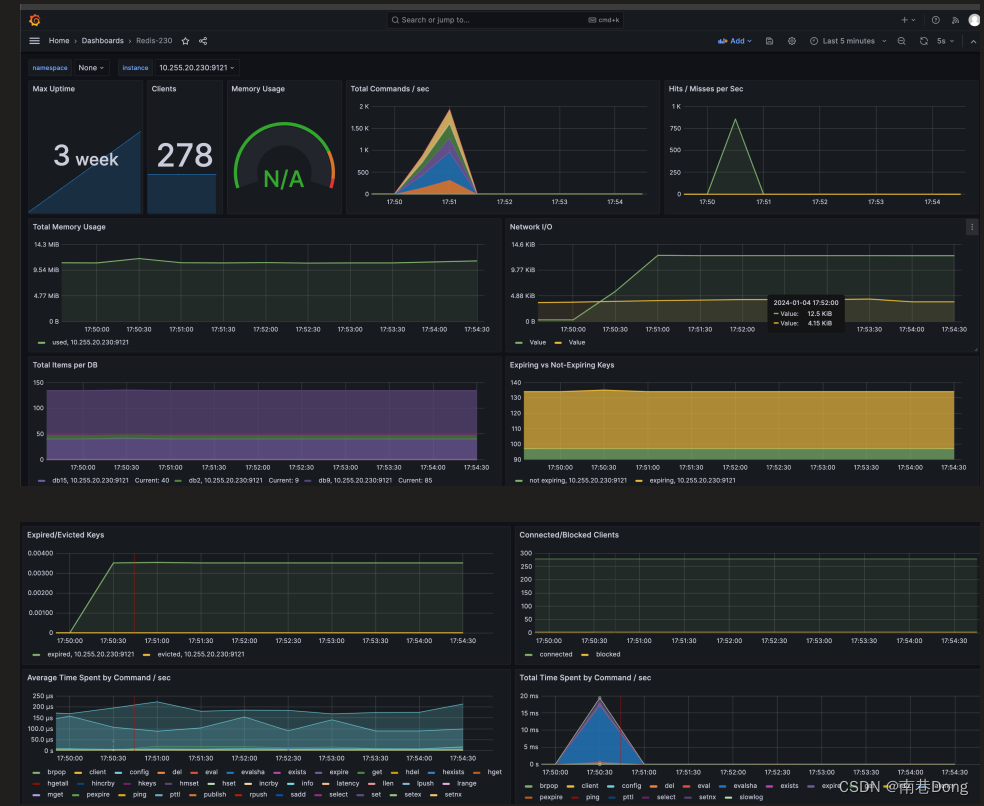Viewport: 984px width, 806px height.
Task: Open the Network I/O panel menu dots
Action: 972,227
